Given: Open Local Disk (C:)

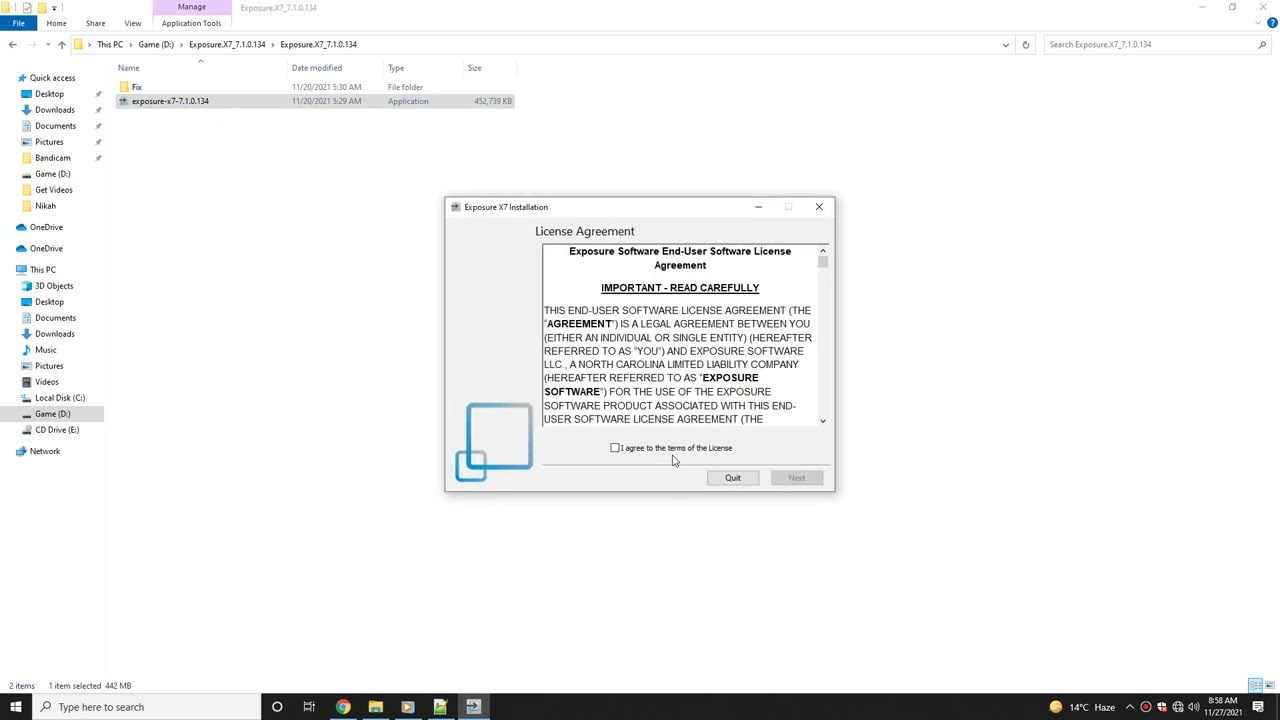Looking at the screenshot, I should 60,398.
